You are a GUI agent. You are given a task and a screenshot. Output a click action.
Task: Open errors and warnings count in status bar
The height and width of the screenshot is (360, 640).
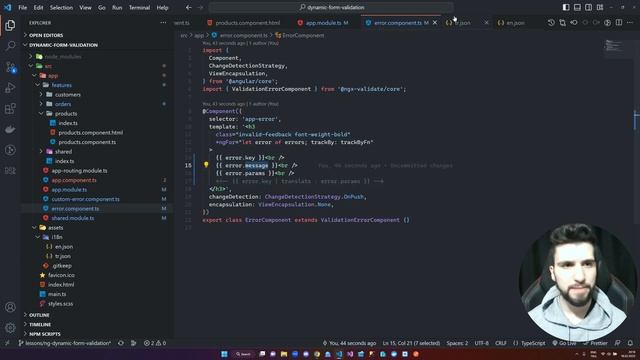click(x=155, y=343)
